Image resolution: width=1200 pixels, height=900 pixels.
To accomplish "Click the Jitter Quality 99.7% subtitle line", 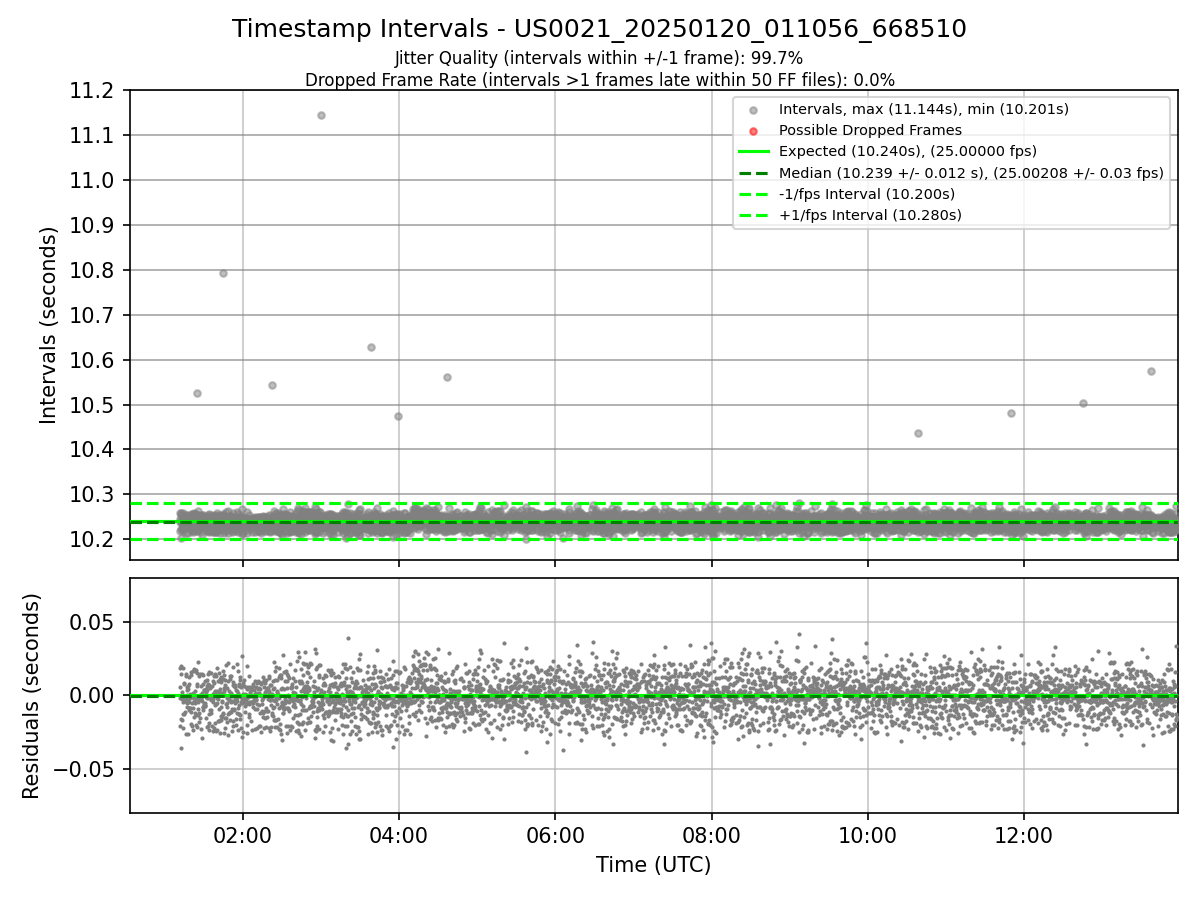I will pyautogui.click(x=599, y=58).
